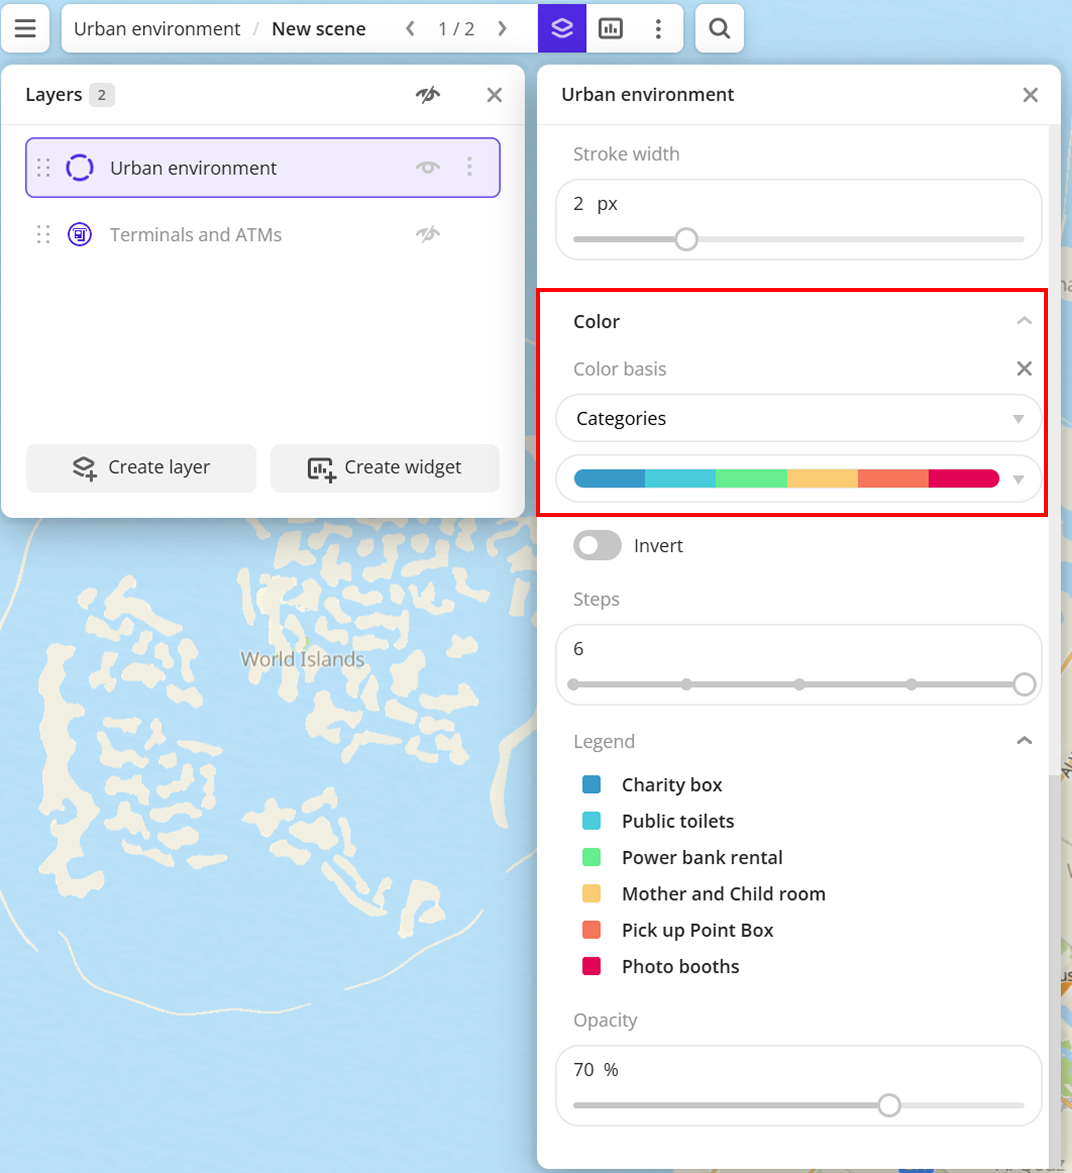Viewport: 1072px width, 1173px height.
Task: Open the hamburger main menu
Action: click(26, 29)
